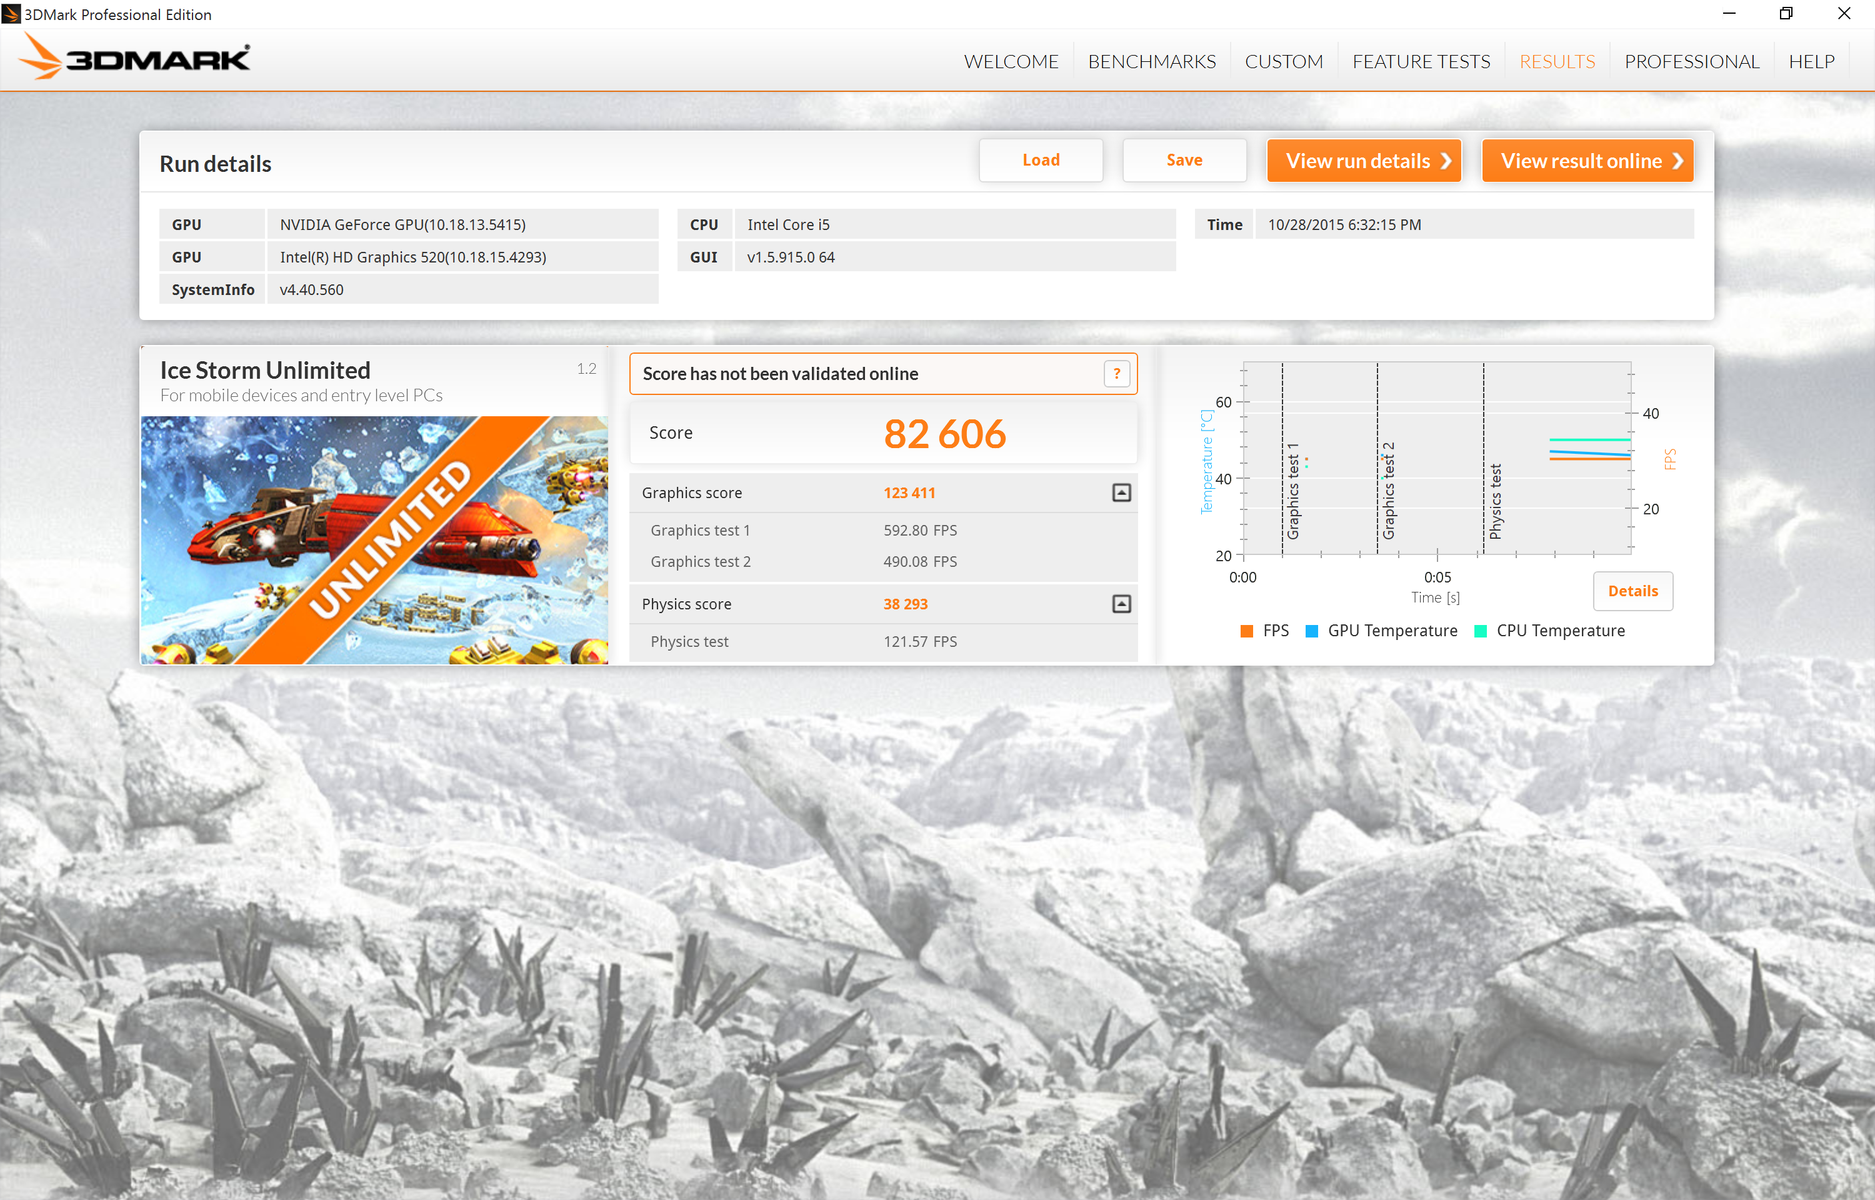
Task: Click the Physics test chart marker
Action: point(1496,501)
